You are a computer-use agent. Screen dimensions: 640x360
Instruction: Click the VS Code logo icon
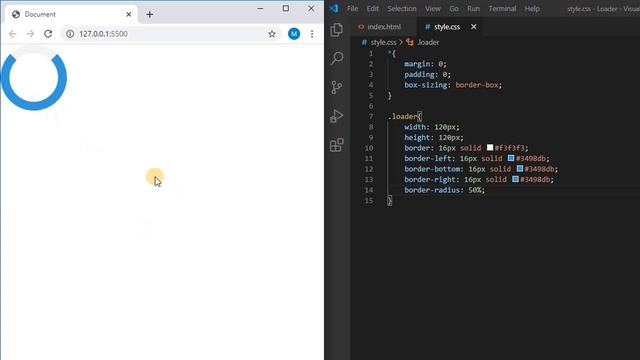(x=334, y=8)
